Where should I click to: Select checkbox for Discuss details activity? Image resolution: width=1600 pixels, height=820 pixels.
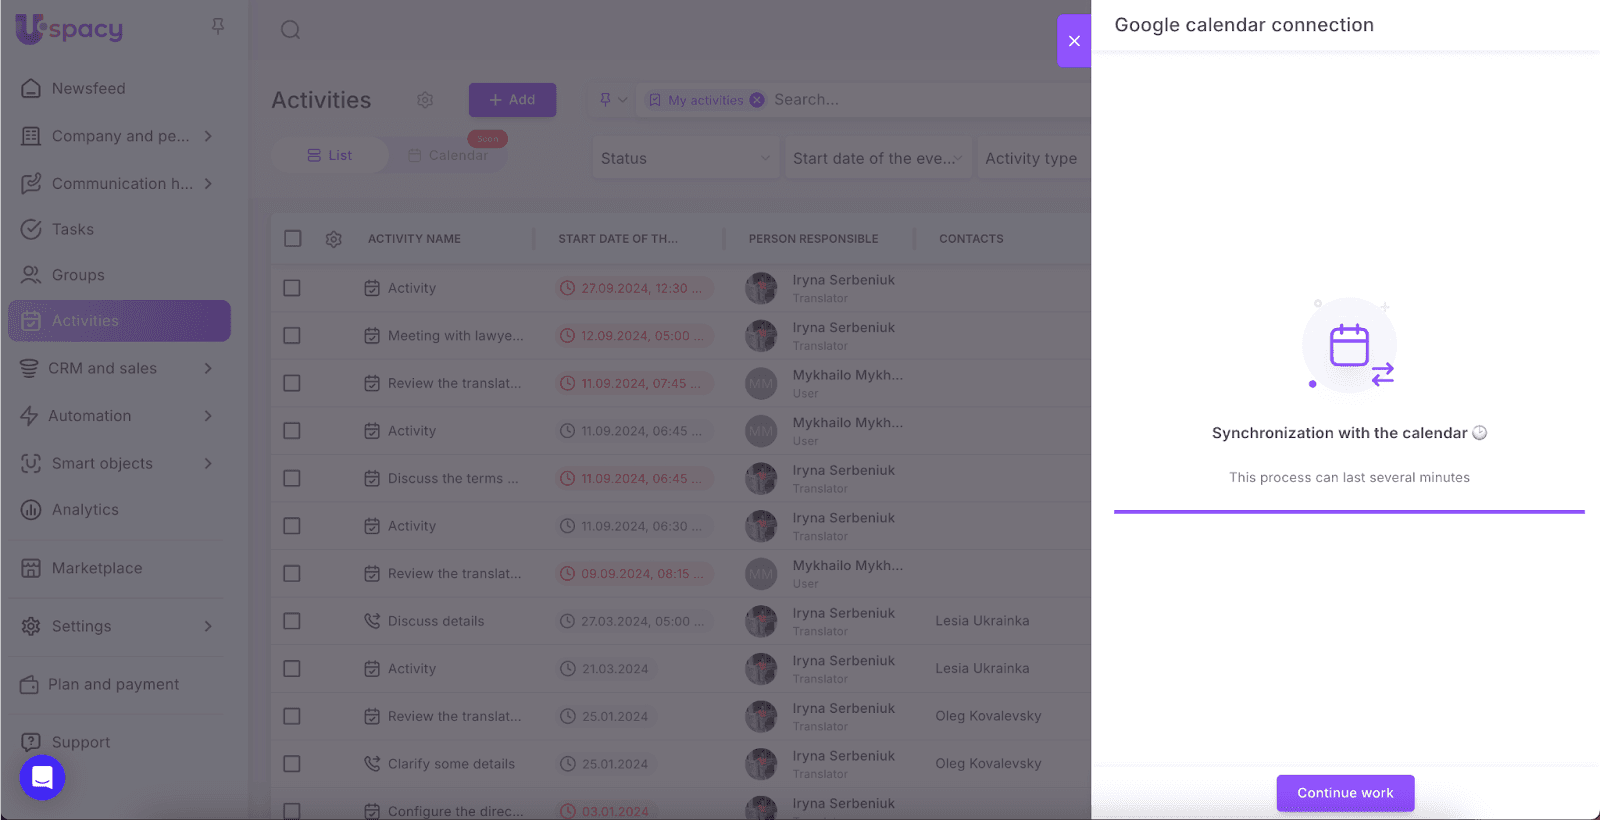292,621
